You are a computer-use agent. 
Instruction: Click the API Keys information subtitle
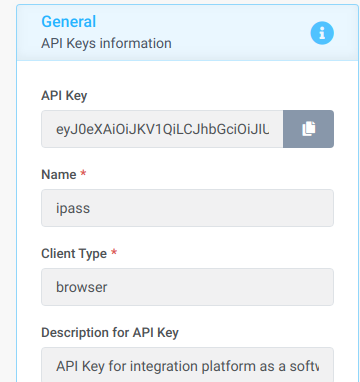pos(106,43)
